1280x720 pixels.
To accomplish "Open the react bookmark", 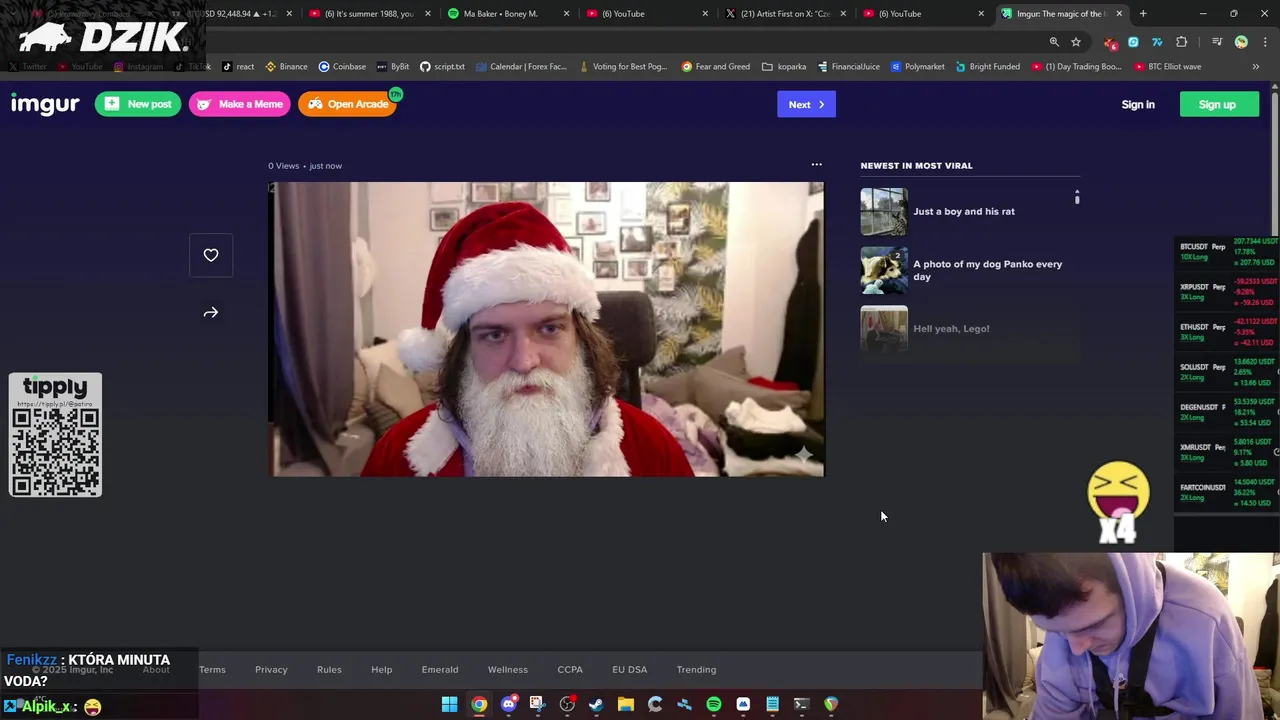I will [238, 67].
